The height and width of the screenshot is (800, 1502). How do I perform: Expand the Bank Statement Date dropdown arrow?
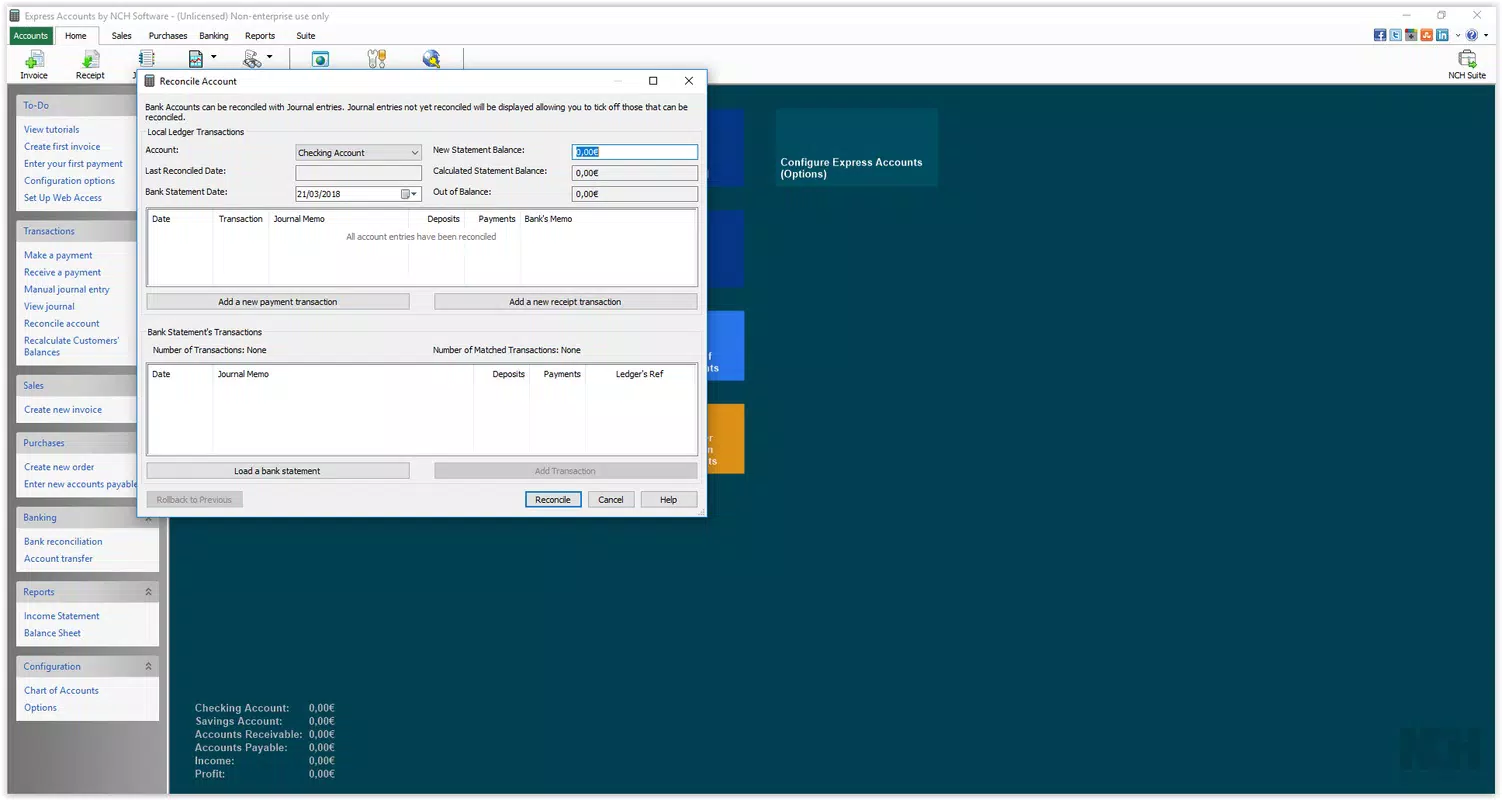[x=415, y=194]
